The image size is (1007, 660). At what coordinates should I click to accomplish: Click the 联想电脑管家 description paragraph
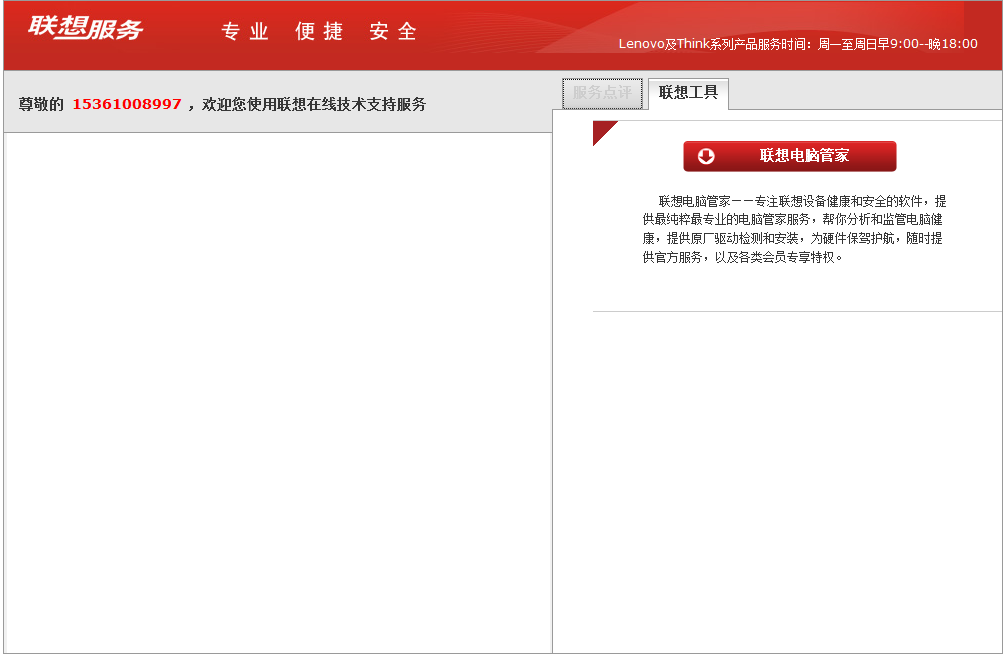point(794,229)
